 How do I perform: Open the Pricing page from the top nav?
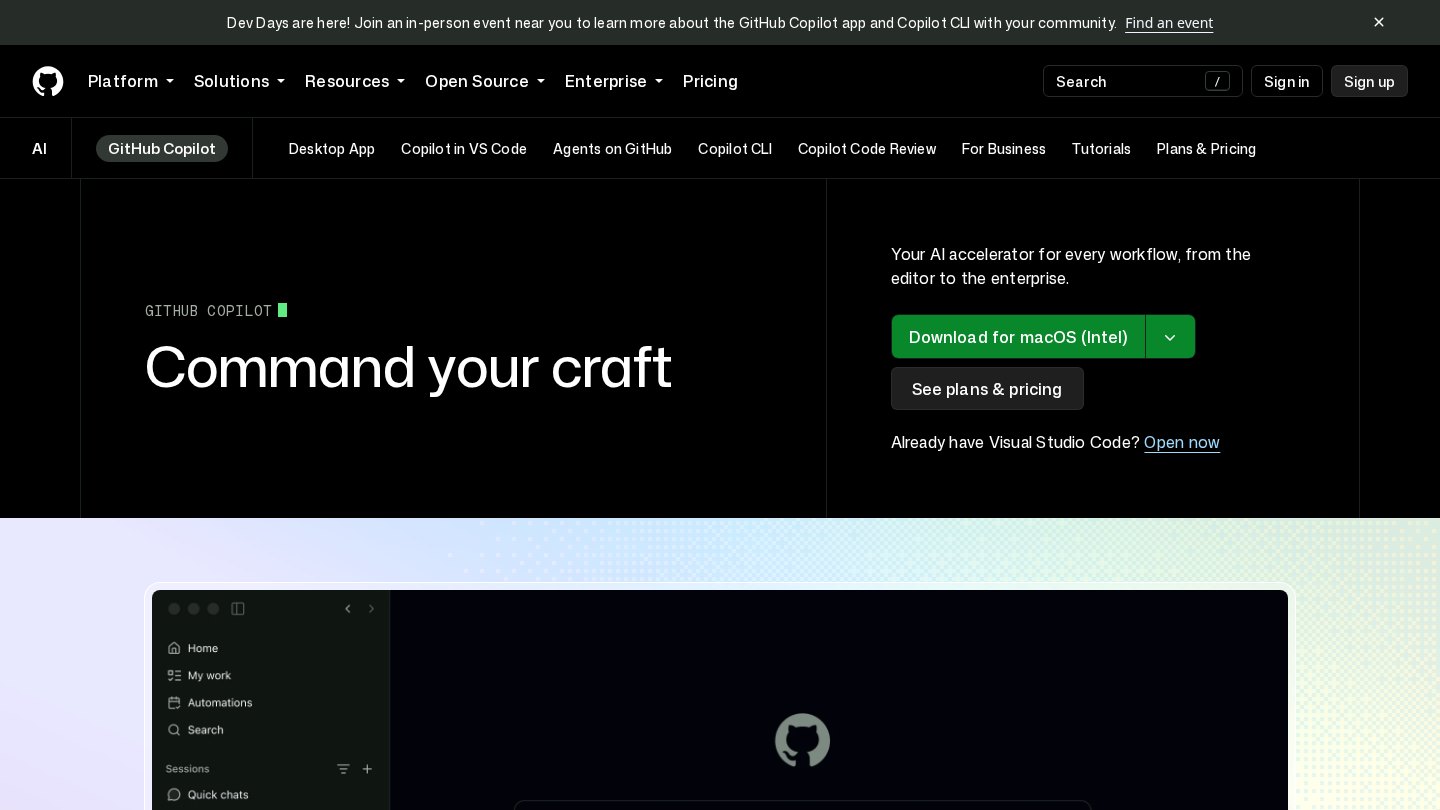[x=710, y=81]
